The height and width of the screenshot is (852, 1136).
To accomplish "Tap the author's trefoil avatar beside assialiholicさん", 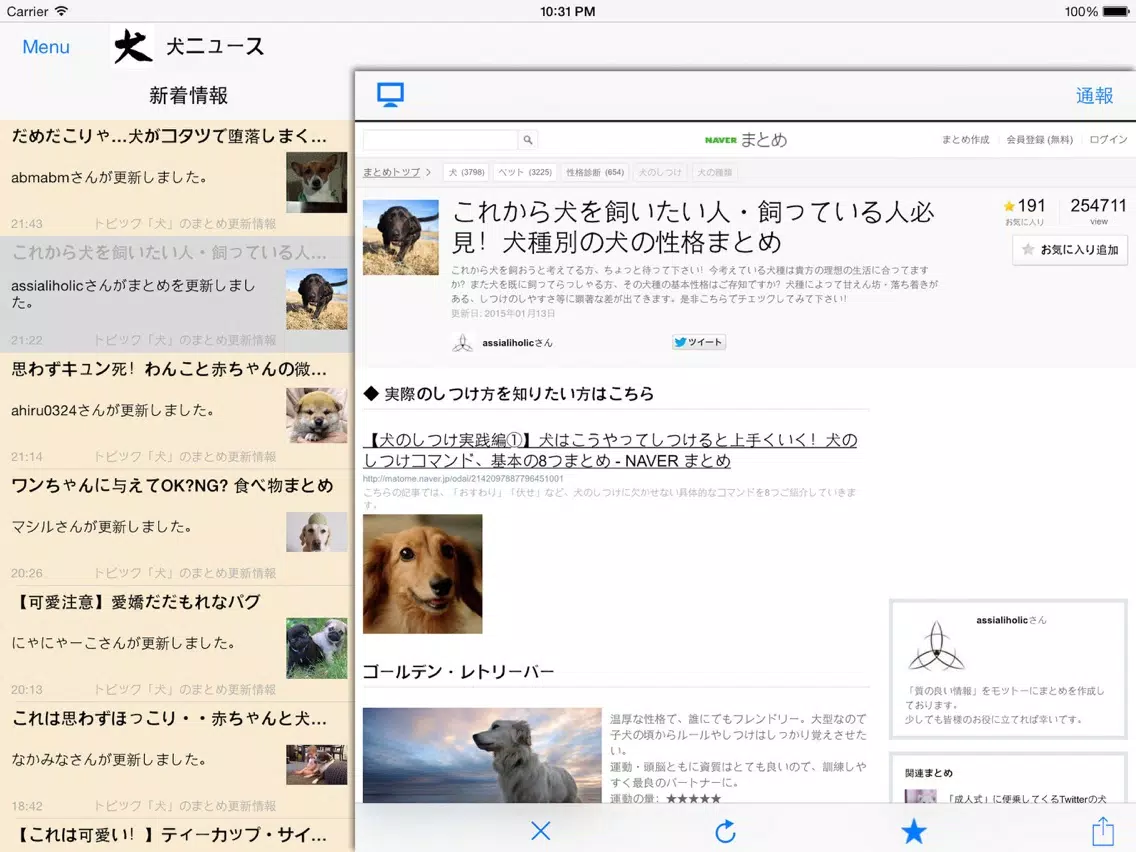I will [x=462, y=343].
